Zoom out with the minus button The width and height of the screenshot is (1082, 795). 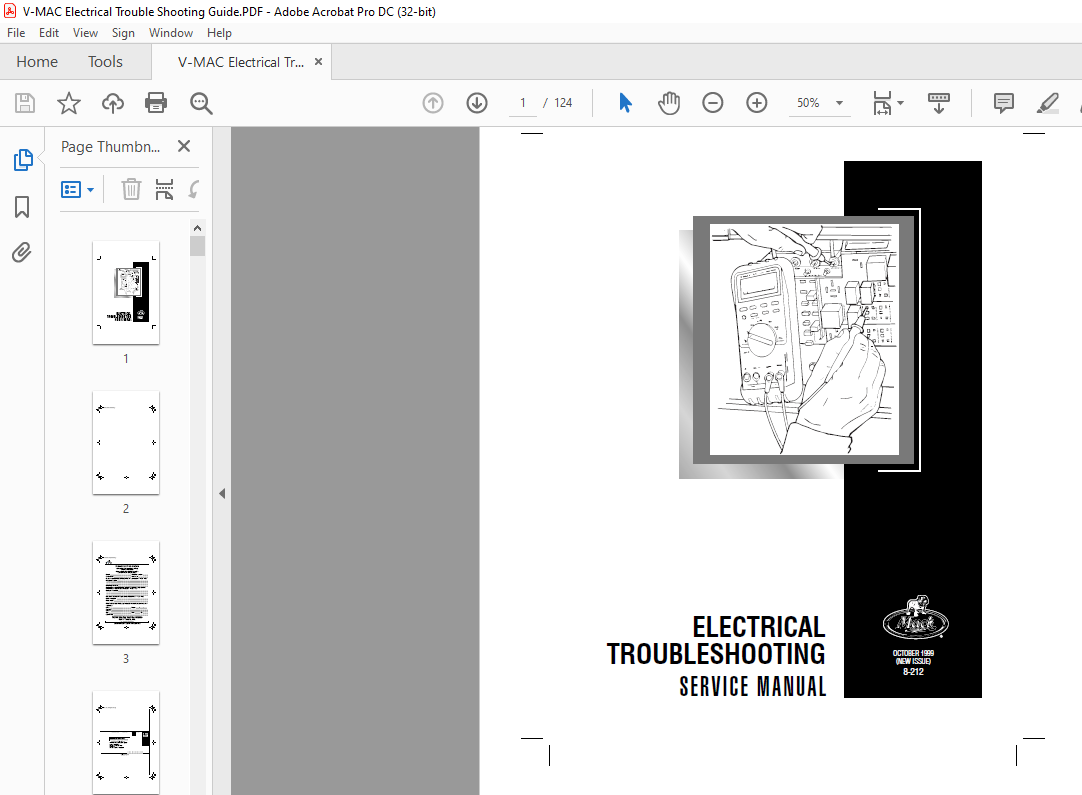point(713,103)
